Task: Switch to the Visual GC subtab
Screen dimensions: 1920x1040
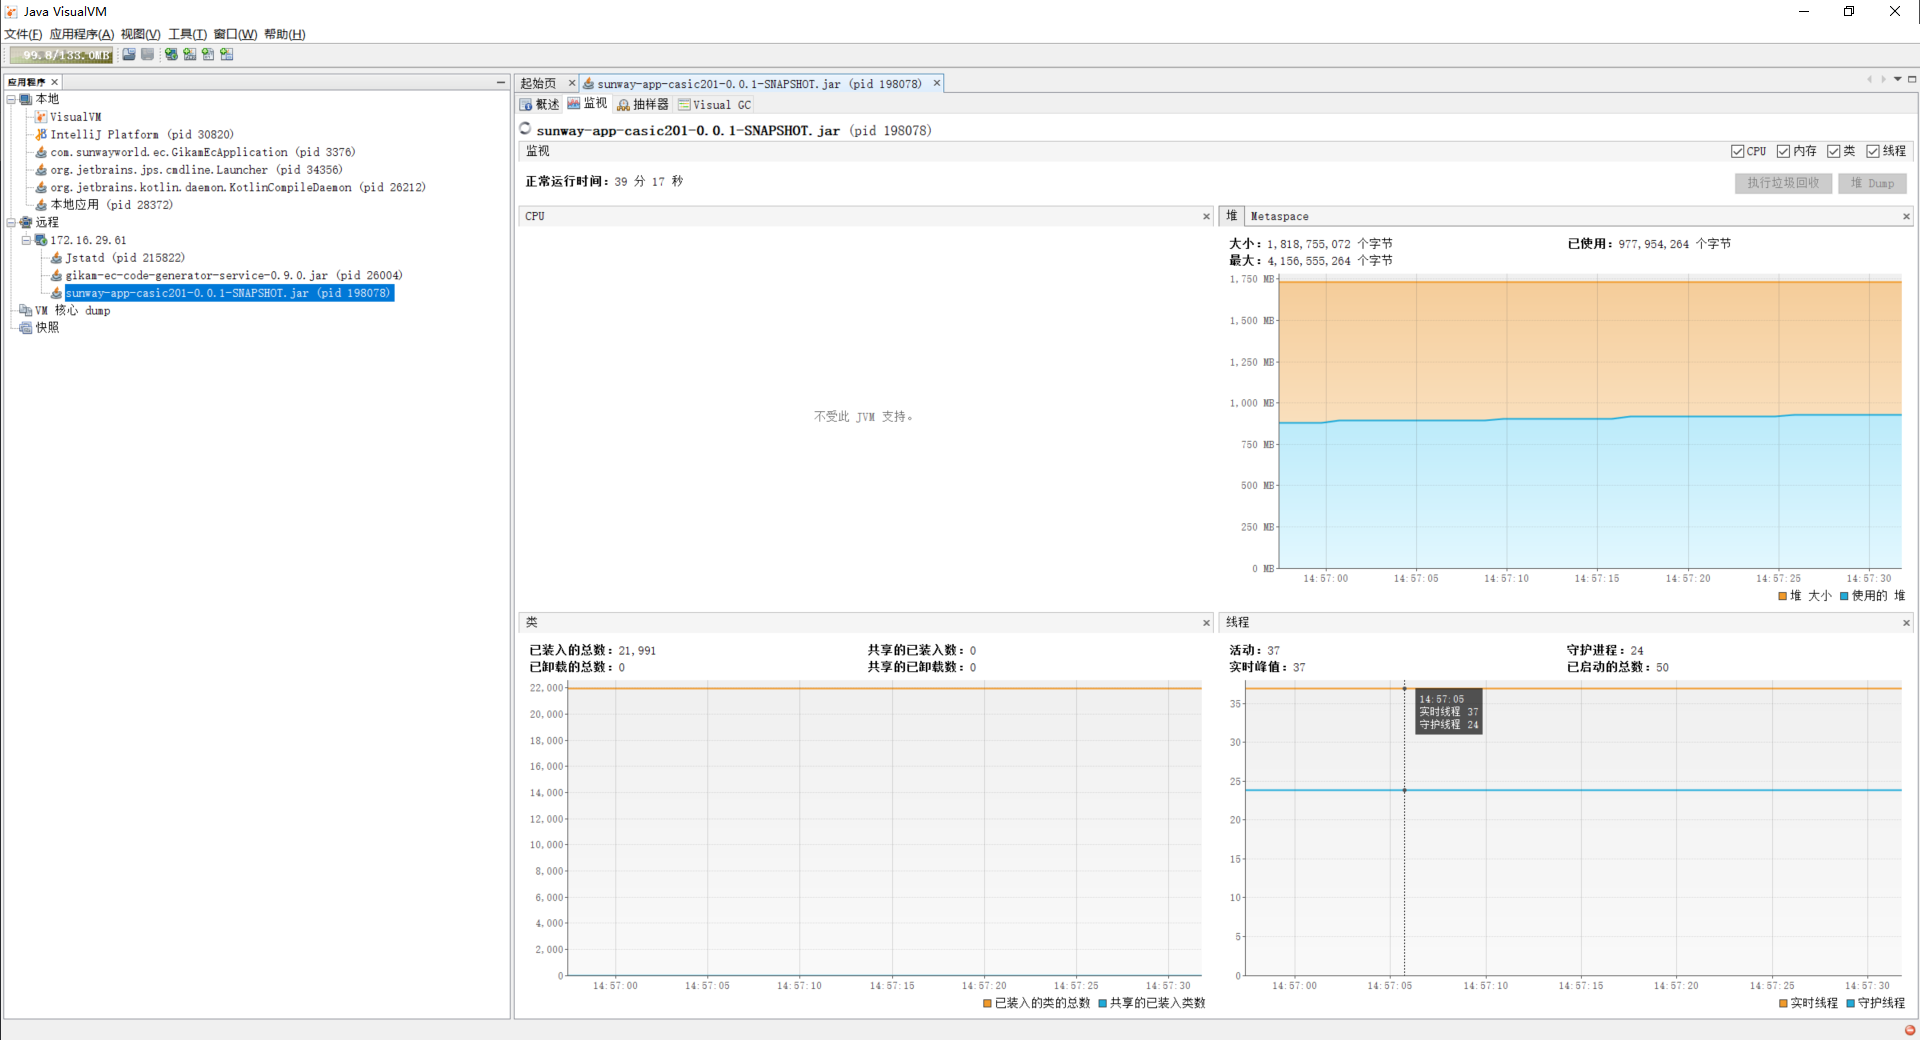Action: tap(714, 104)
